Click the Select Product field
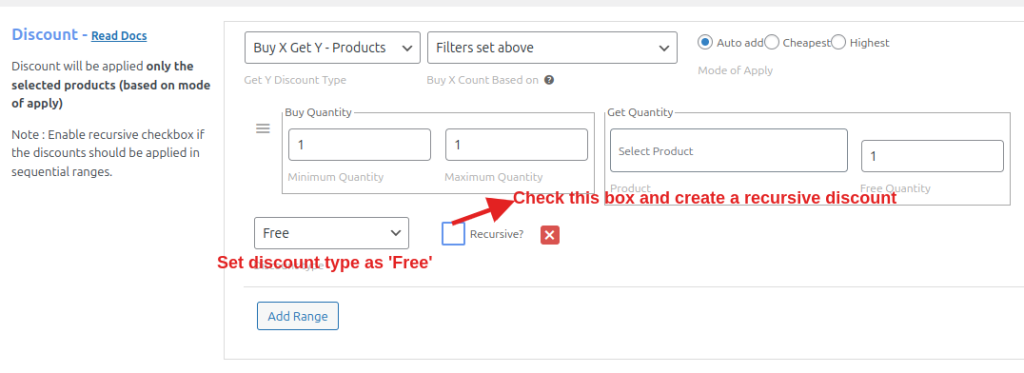This screenshot has height=373, width=1024. (729, 150)
